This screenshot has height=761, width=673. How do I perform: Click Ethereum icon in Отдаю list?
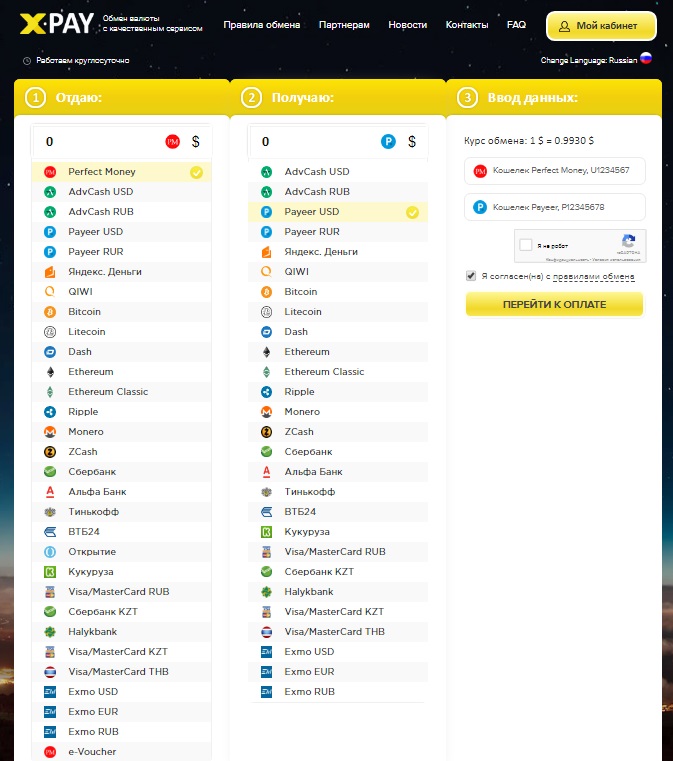tap(50, 372)
